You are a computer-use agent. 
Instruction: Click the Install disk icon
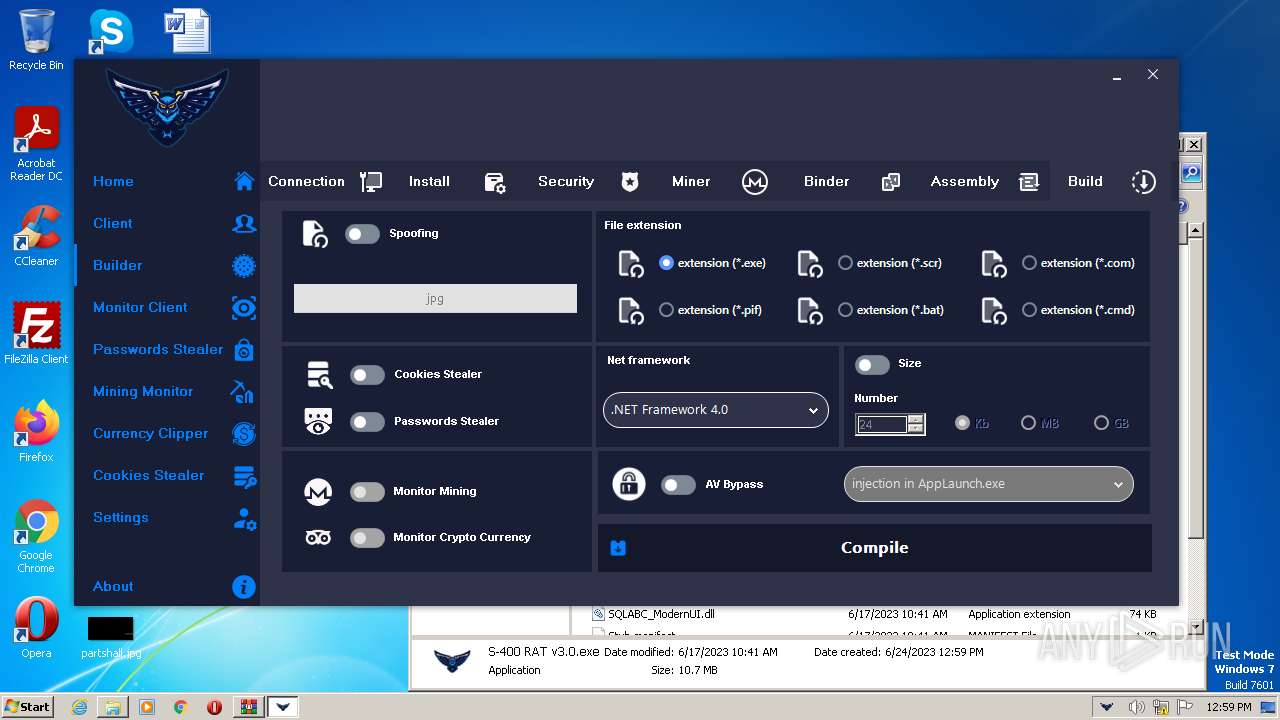click(495, 182)
